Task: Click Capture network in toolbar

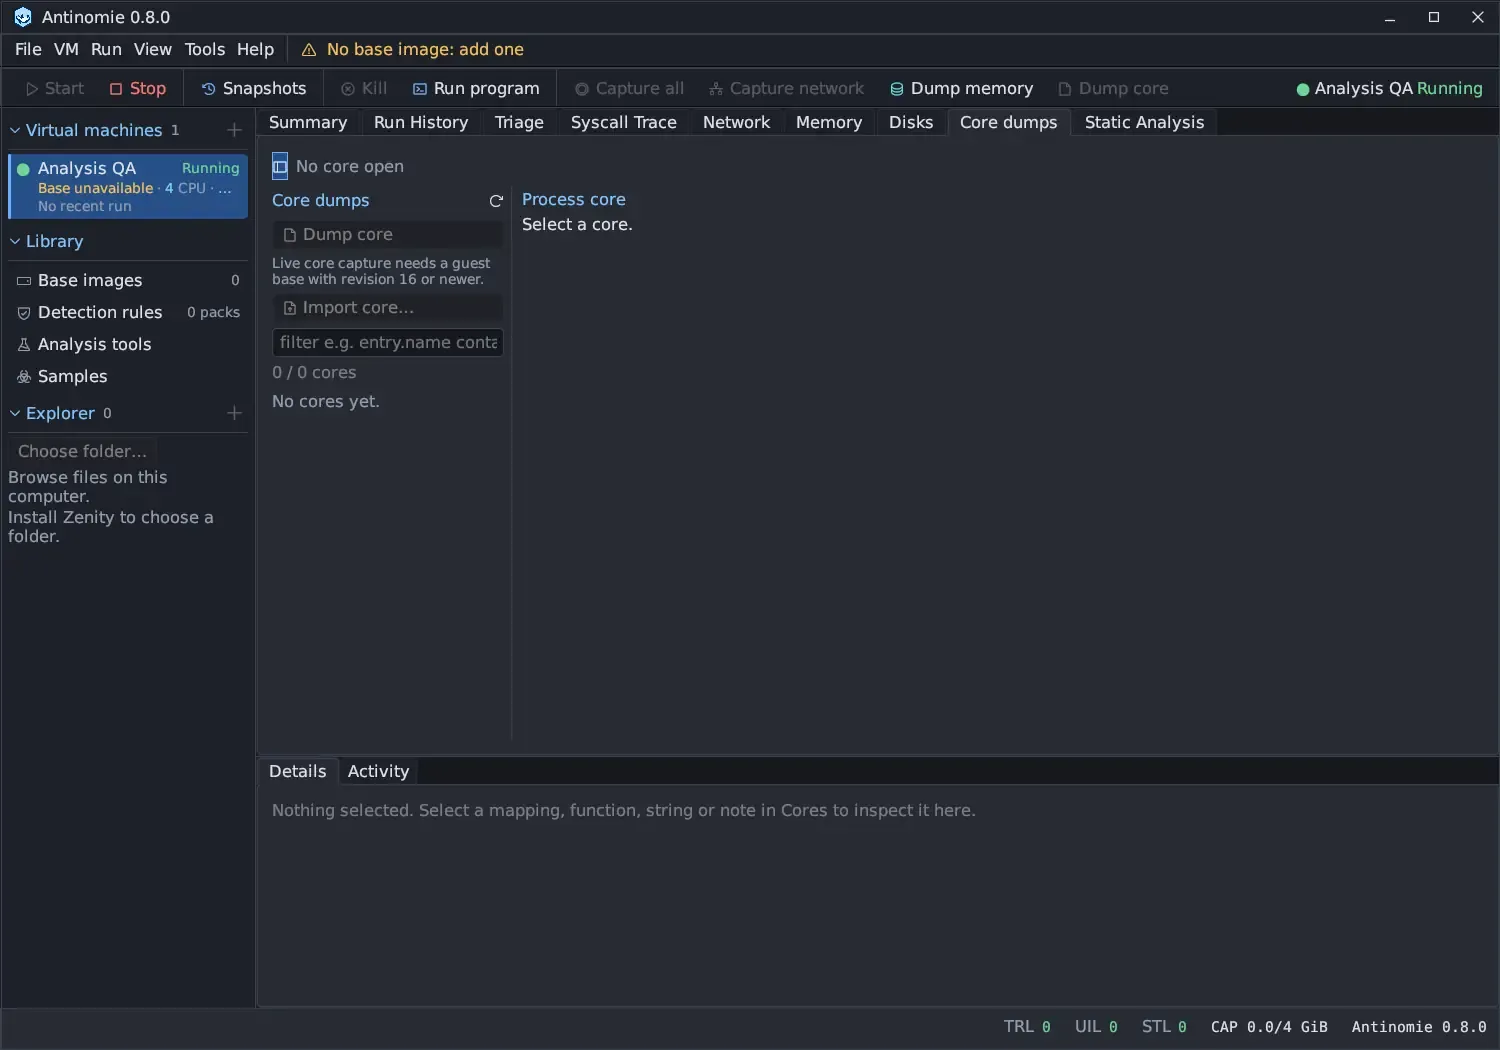Action: tap(787, 88)
